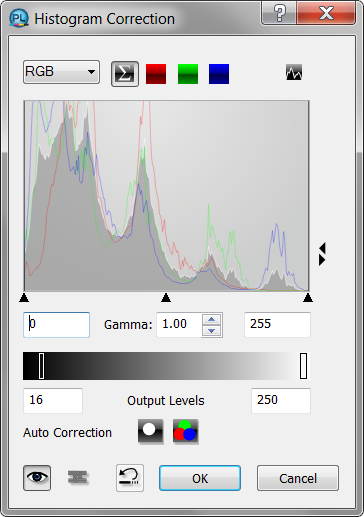Click the right-pointing expand arrow beside histogram
364x517 pixels.
[322, 260]
